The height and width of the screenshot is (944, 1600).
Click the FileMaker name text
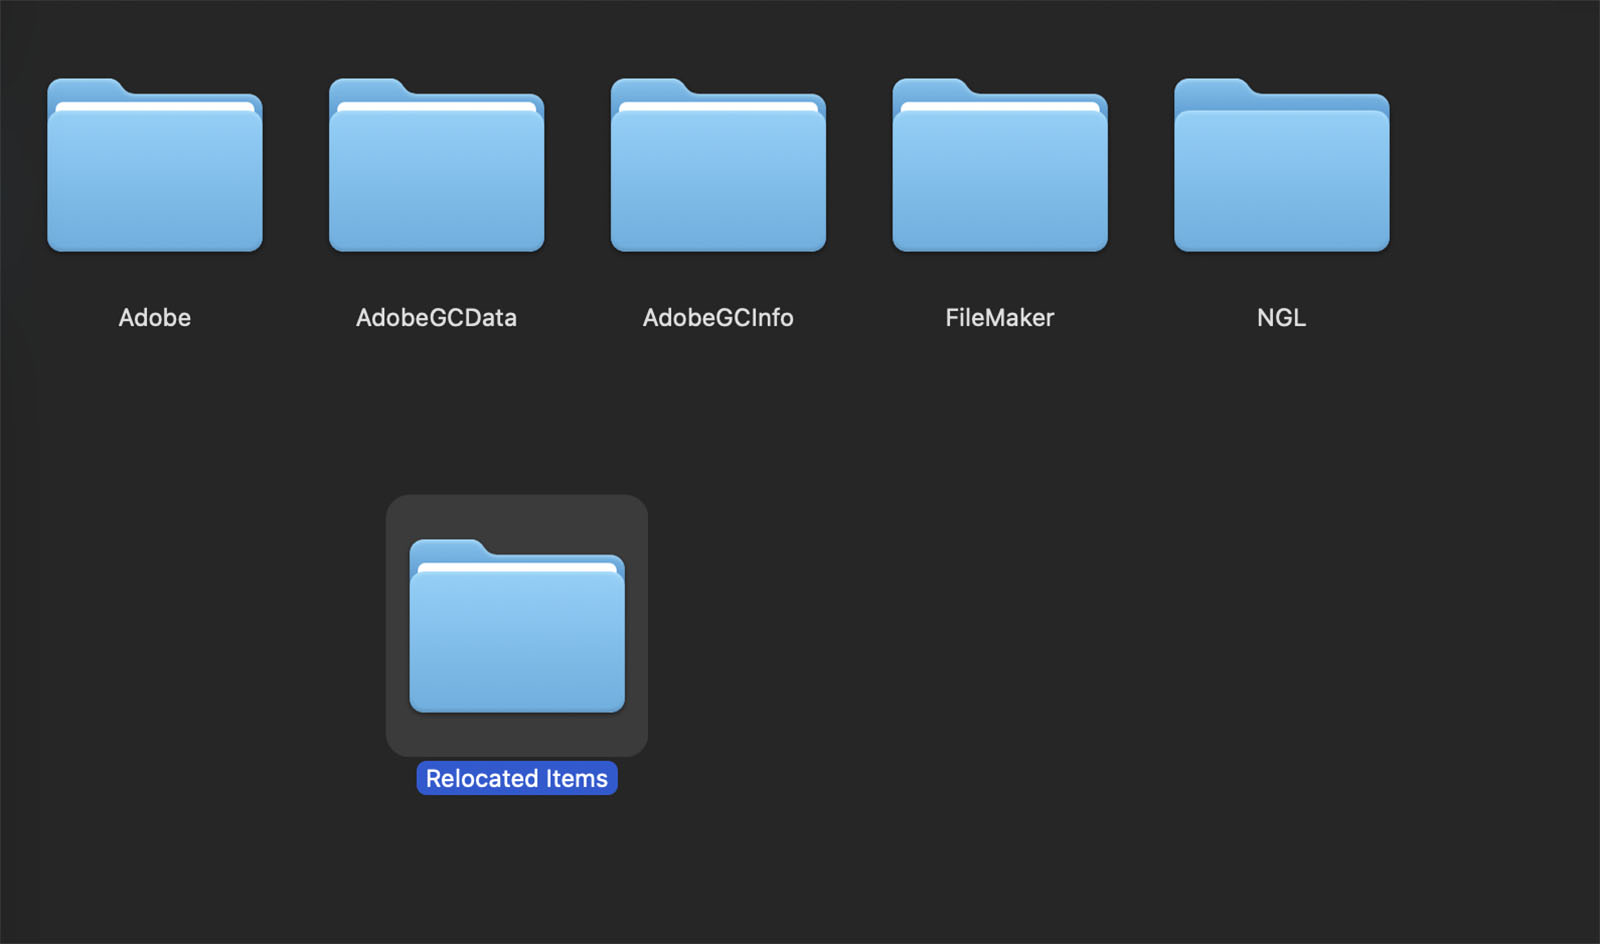(x=1000, y=318)
